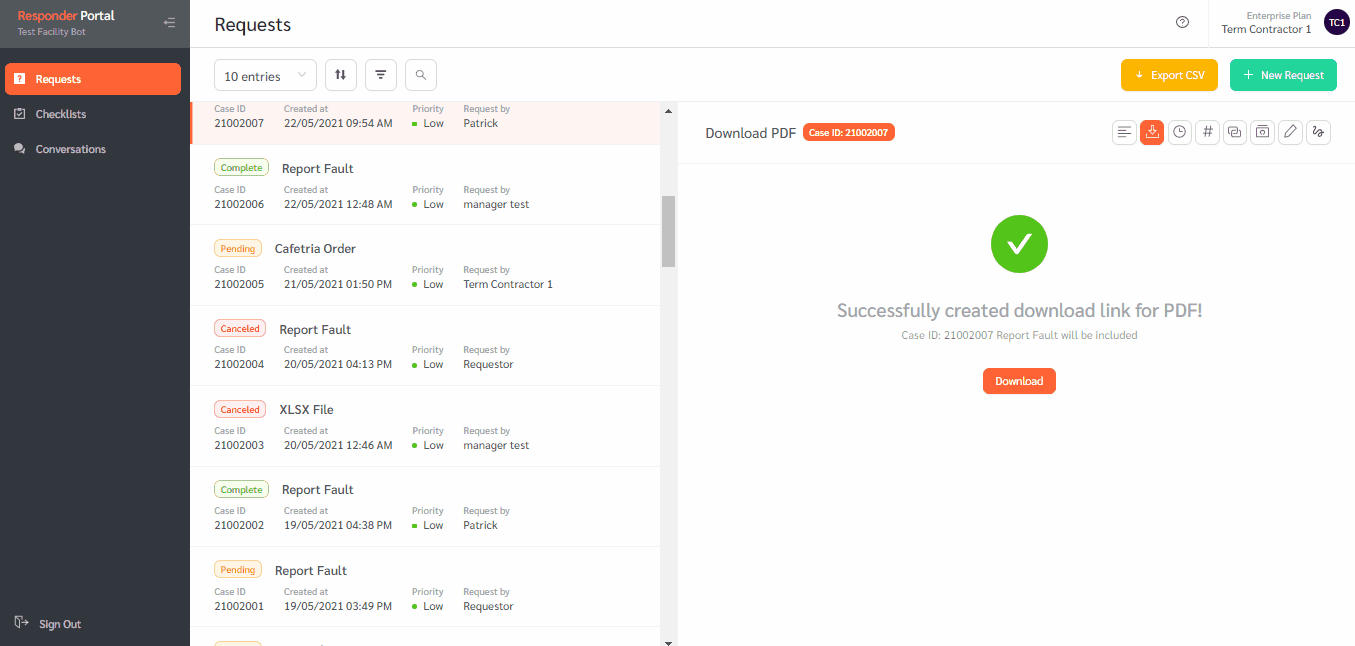Screen dimensions: 1355x646
Task: Click the Responder Portal logo text
Action: click(x=66, y=16)
